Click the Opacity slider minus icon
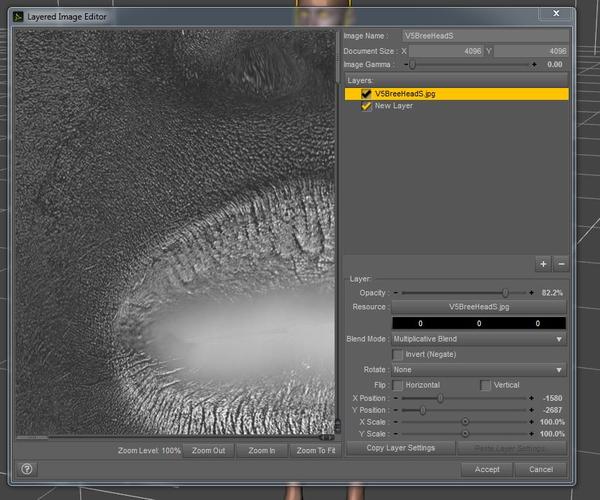 (397, 293)
